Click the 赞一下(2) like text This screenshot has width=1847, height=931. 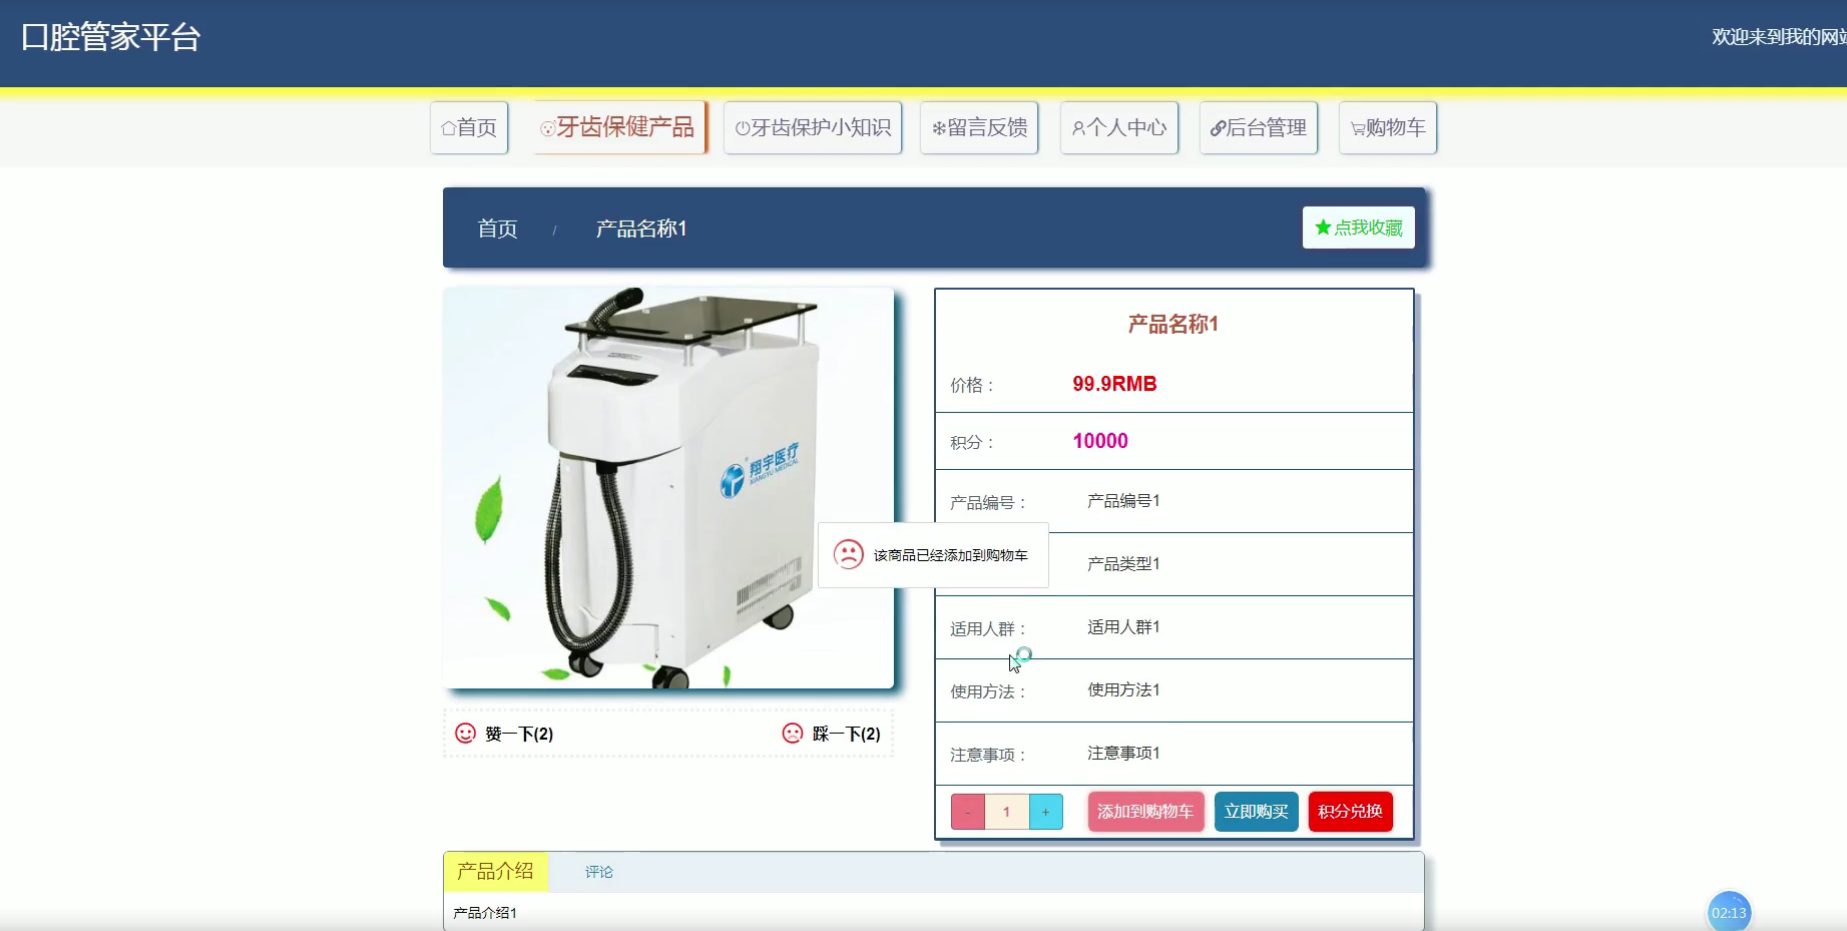coord(519,734)
